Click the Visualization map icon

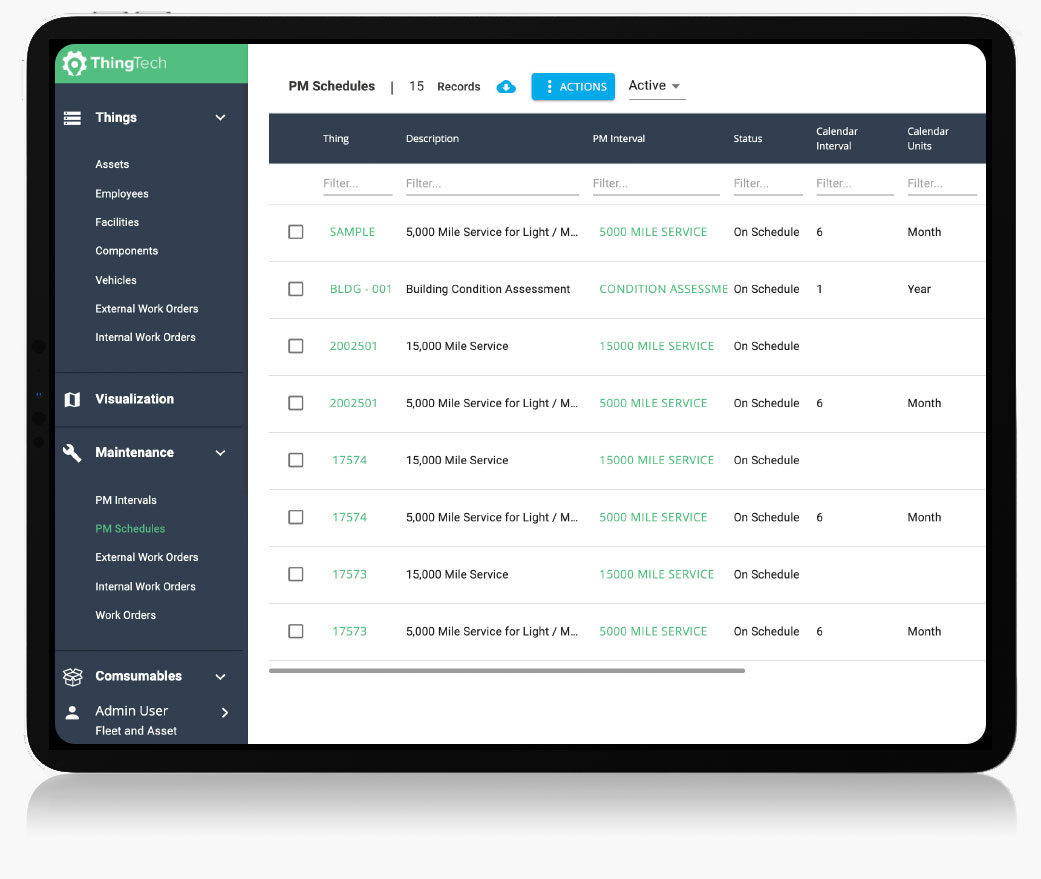pyautogui.click(x=72, y=399)
